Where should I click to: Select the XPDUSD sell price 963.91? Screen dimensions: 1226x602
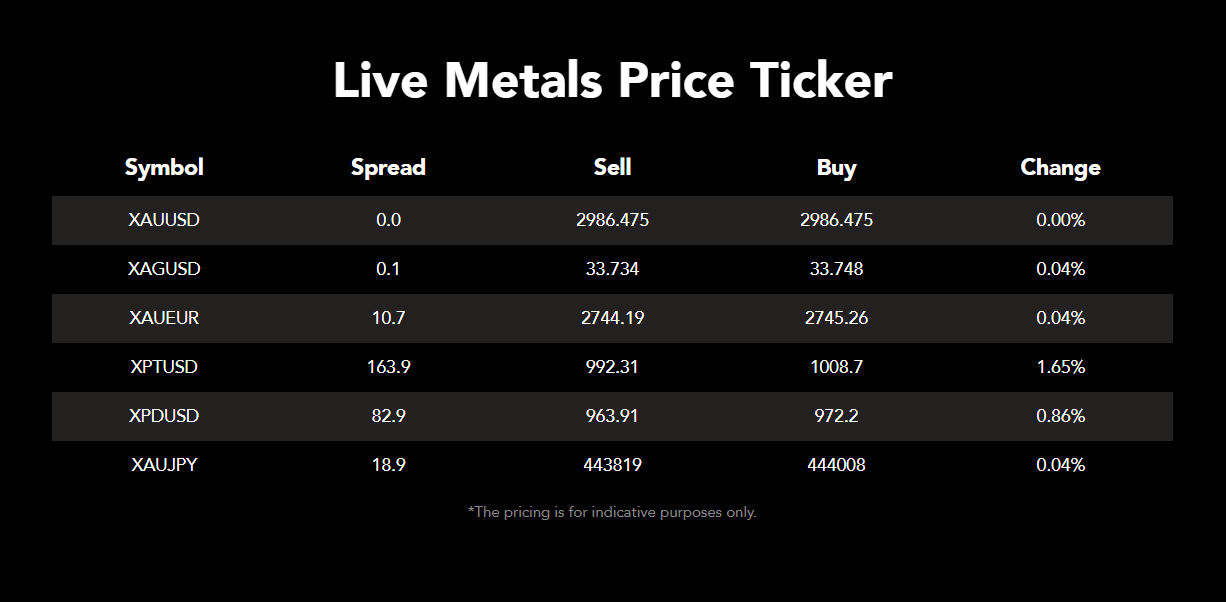coord(612,416)
